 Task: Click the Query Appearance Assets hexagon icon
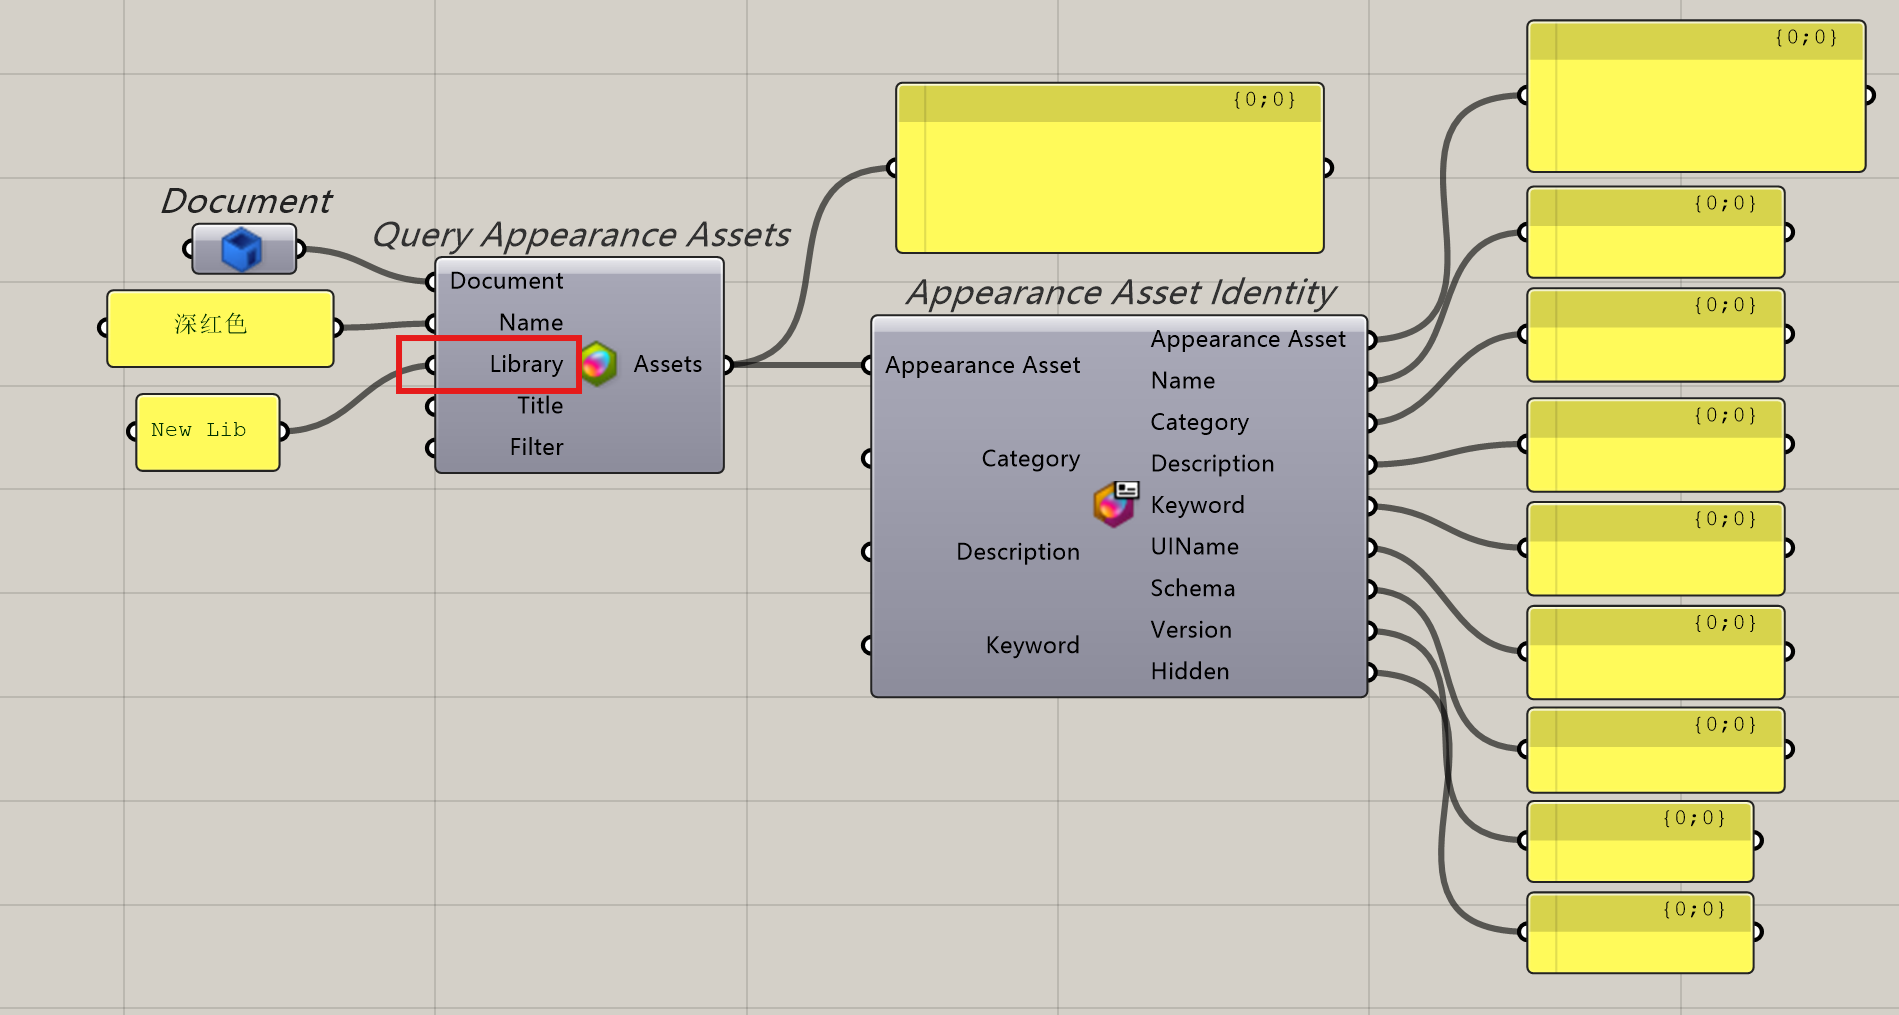pyautogui.click(x=598, y=364)
